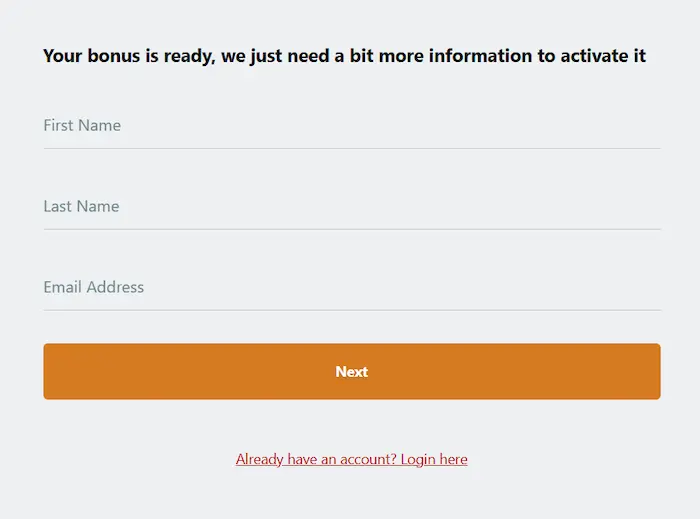Click the underline beneath the Last Name field
Viewport: 700px width, 519px height.
(352, 229)
